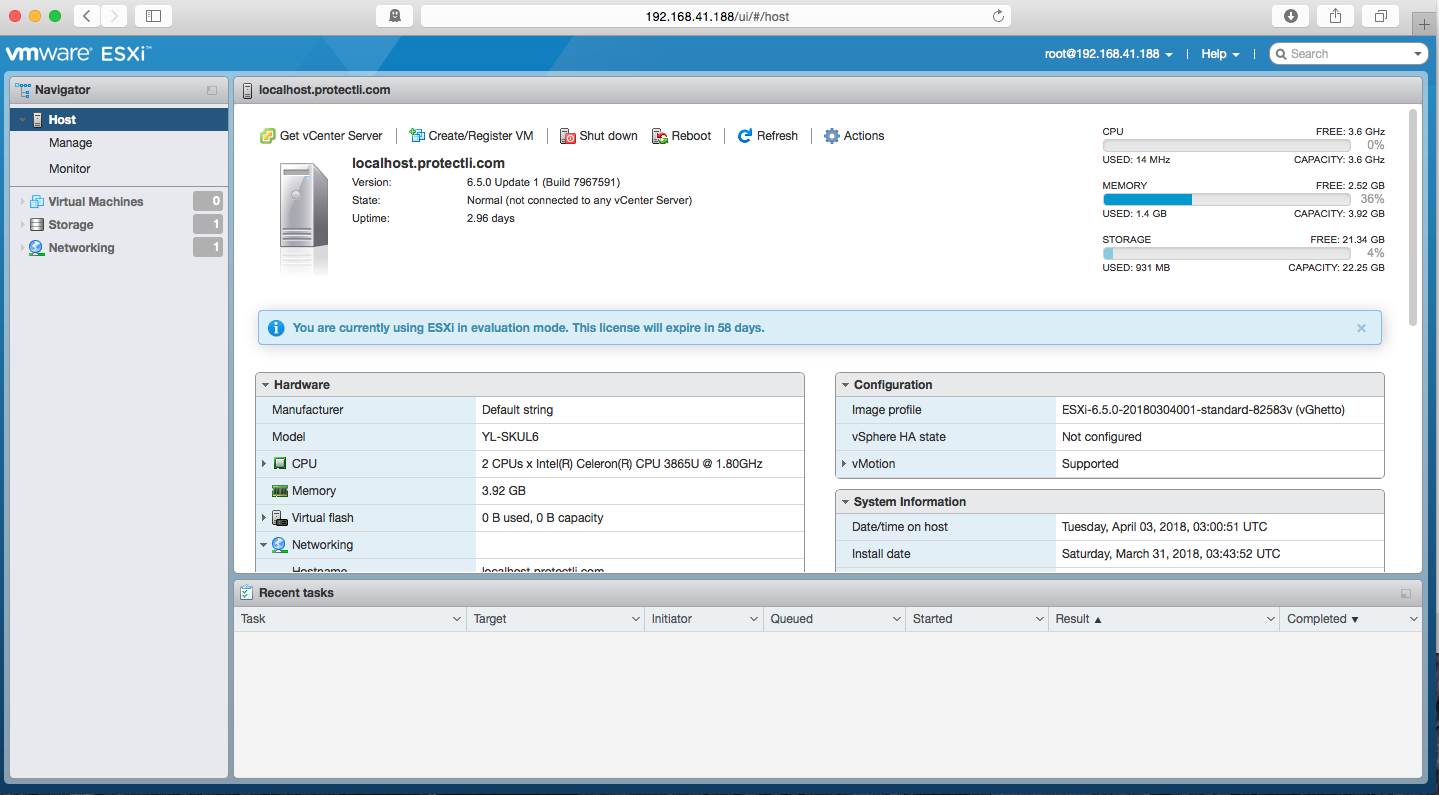The height and width of the screenshot is (795, 1439).
Task: Click the Safari reload page icon
Action: [998, 16]
